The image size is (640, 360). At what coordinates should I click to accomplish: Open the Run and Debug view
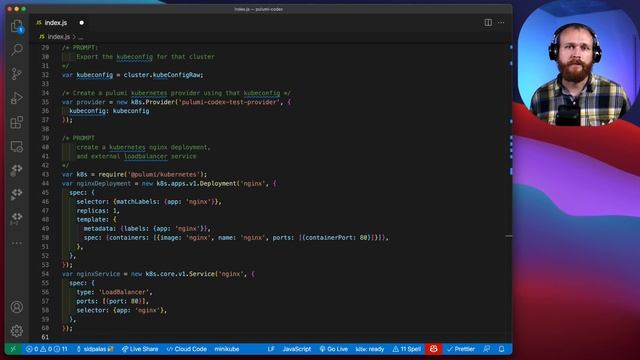click(x=17, y=98)
